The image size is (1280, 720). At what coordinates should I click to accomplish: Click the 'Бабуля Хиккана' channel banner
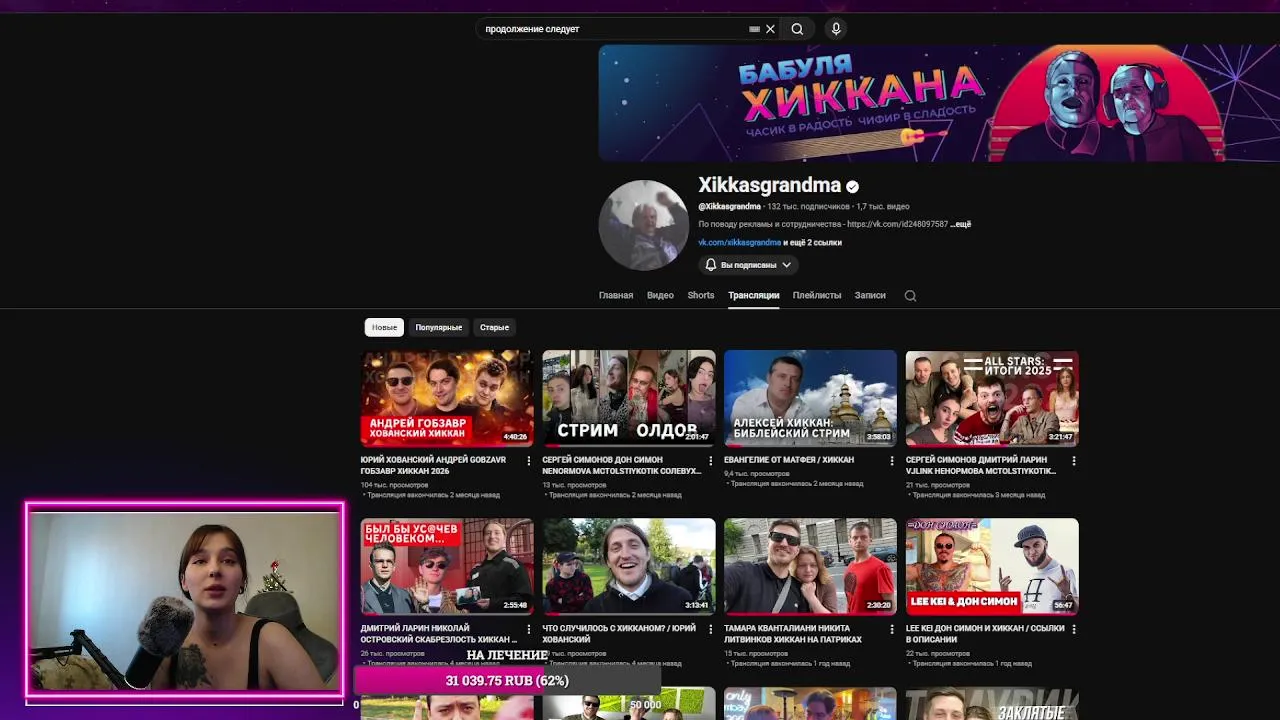(x=939, y=103)
